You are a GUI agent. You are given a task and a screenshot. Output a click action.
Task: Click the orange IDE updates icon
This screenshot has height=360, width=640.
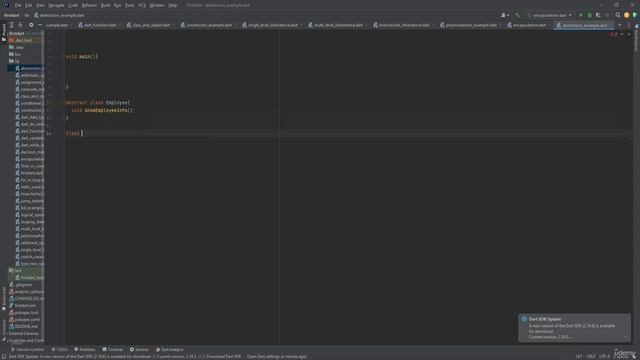click(626, 15)
